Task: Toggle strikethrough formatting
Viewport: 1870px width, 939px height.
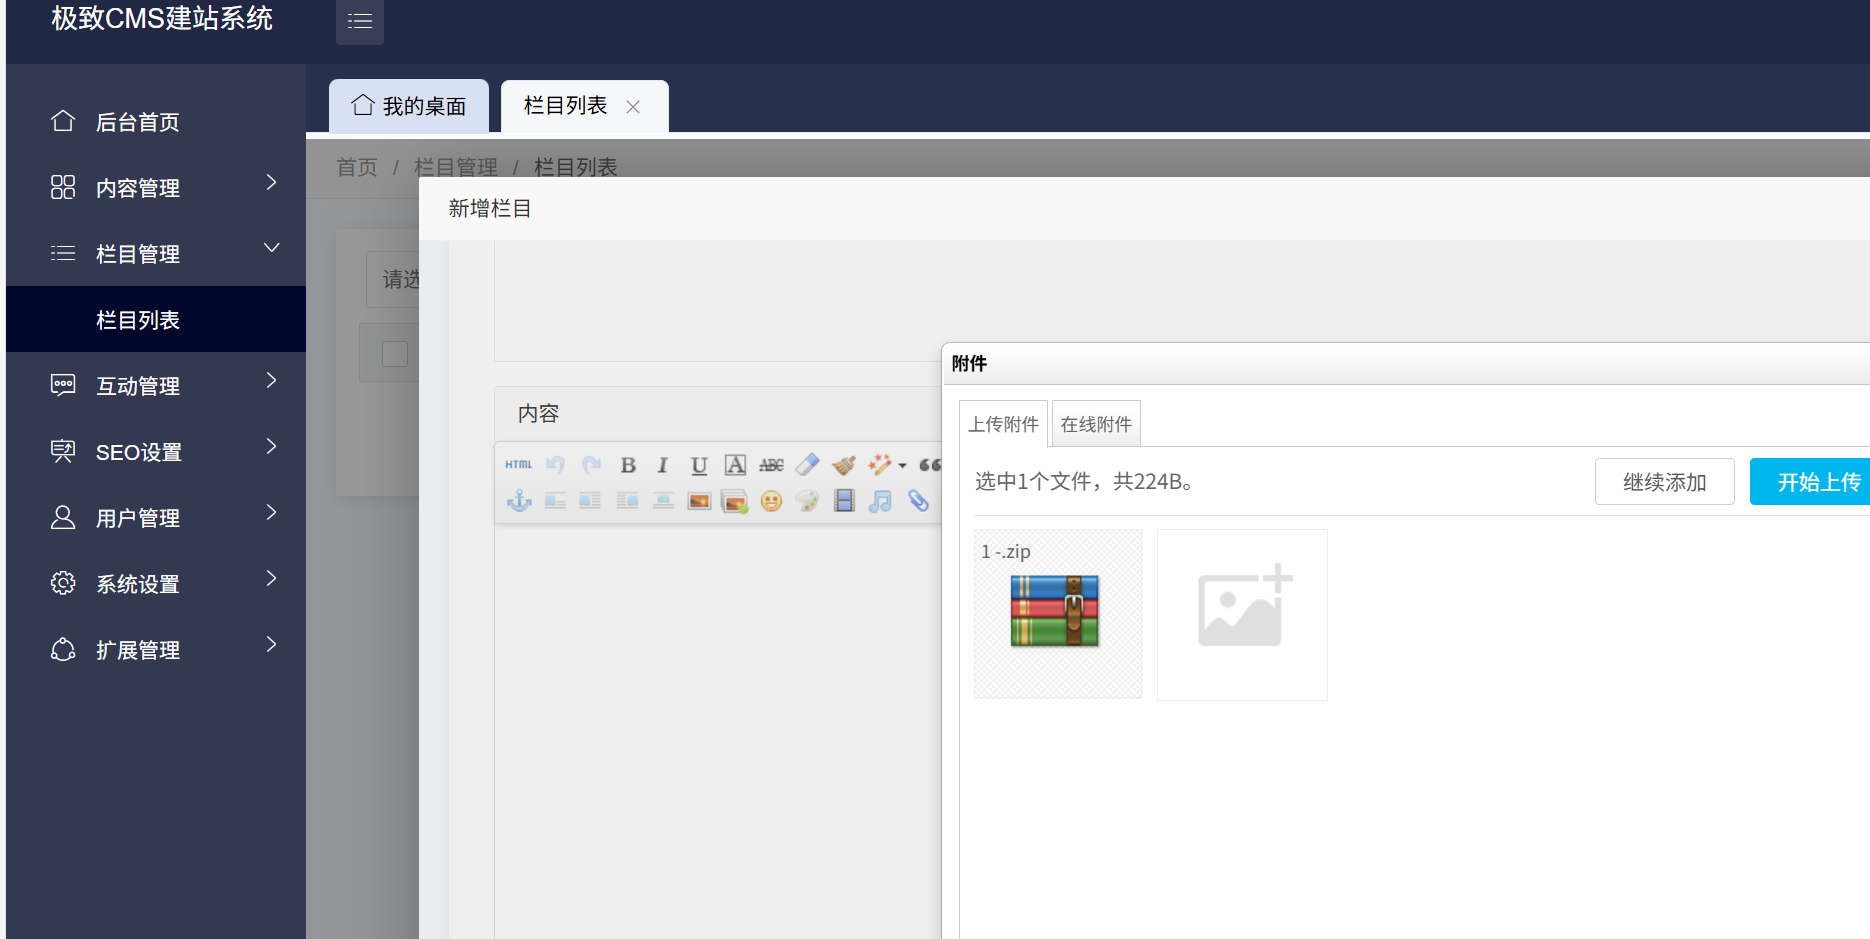Action: pyautogui.click(x=771, y=465)
